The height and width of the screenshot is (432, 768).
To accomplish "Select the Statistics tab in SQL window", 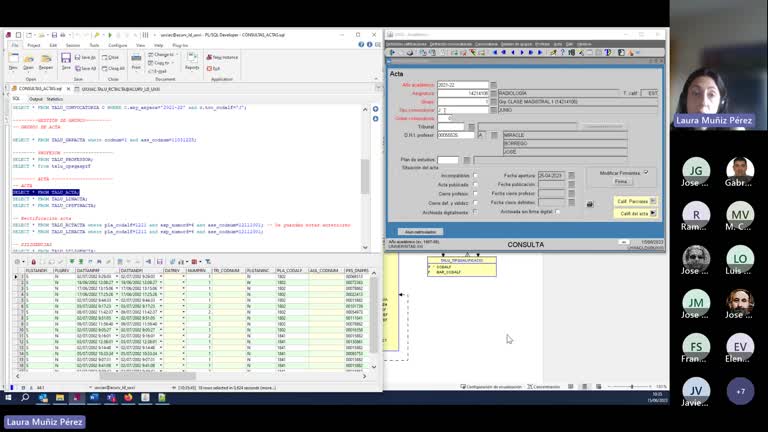I will click(54, 99).
